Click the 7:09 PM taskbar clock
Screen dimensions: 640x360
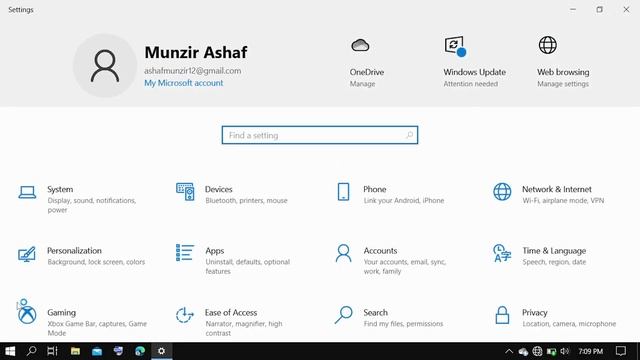591,351
